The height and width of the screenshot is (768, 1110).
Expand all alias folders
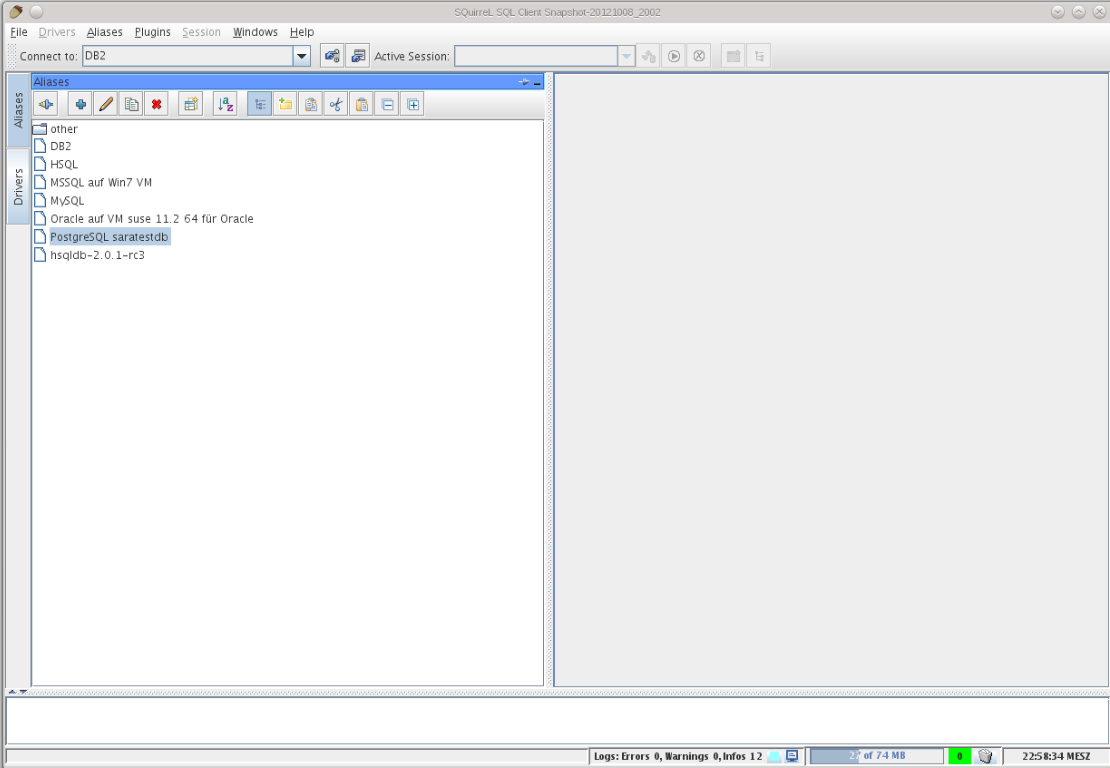click(x=413, y=103)
